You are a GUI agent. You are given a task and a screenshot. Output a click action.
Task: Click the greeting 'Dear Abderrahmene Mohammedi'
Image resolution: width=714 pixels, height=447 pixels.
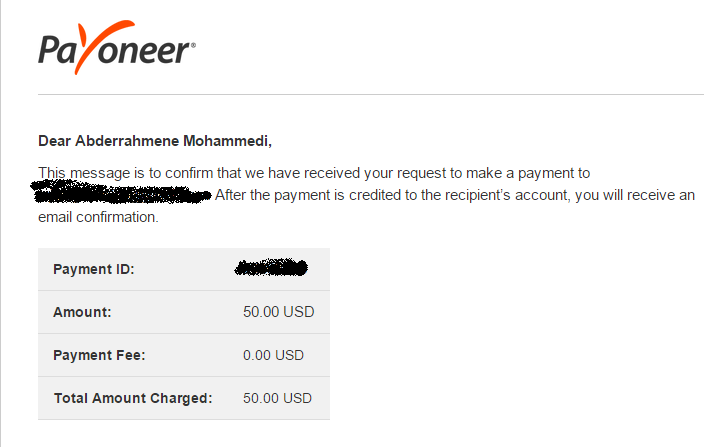tap(155, 141)
